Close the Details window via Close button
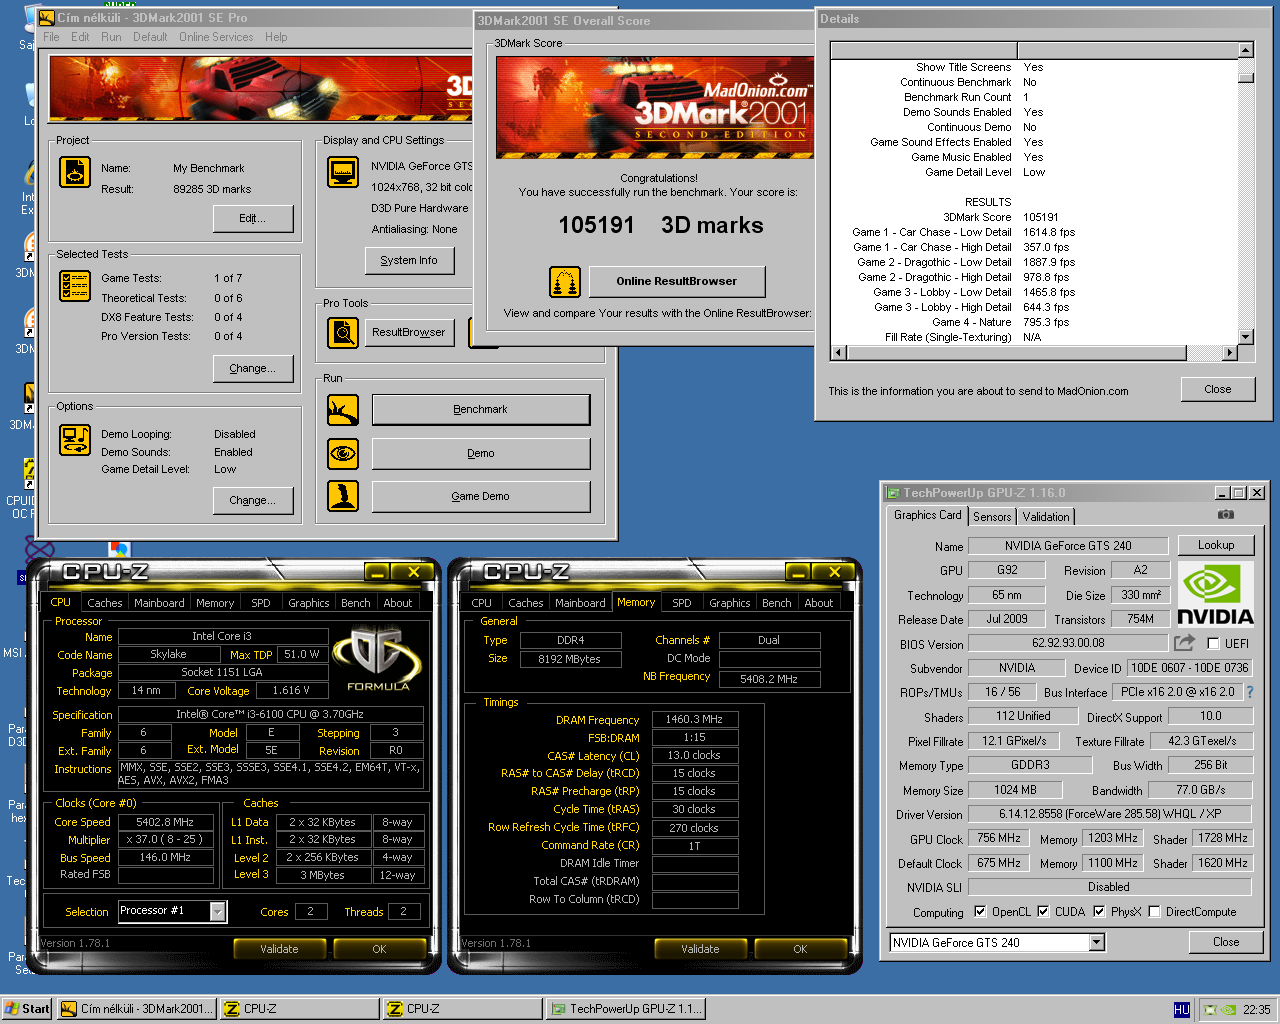The width and height of the screenshot is (1280, 1024). (1218, 389)
